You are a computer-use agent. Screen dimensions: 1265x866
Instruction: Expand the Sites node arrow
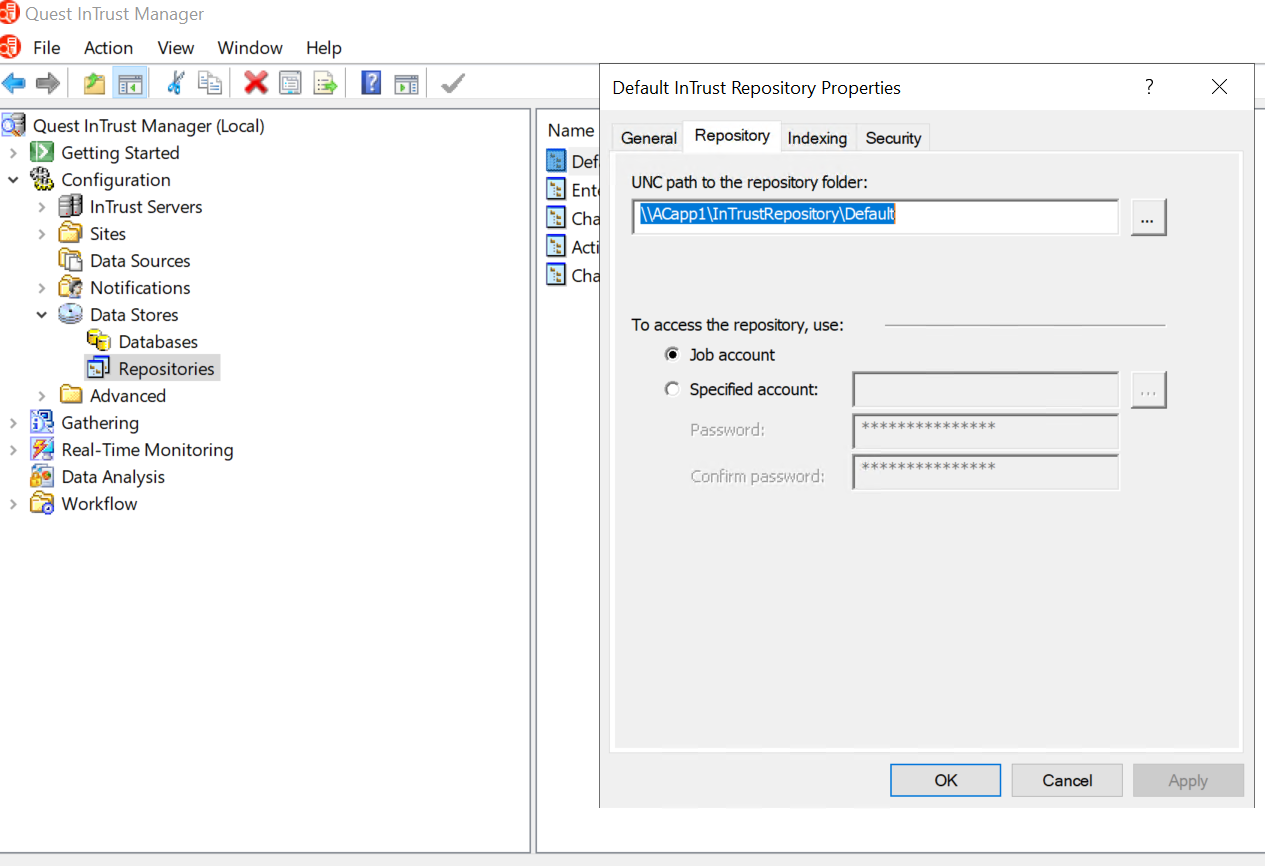(42, 234)
